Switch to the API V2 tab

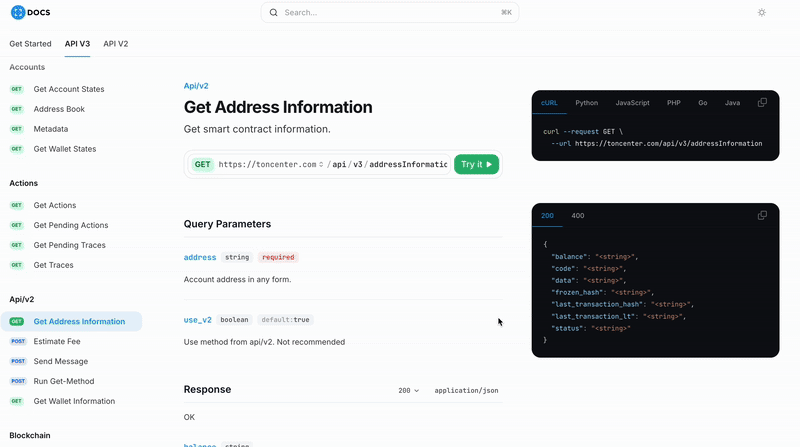116,43
